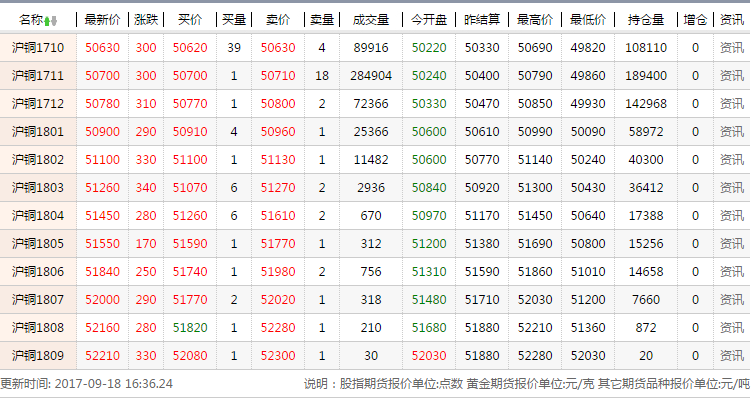Select the 昨结算 column header
The image size is (756, 400).
(x=483, y=20)
